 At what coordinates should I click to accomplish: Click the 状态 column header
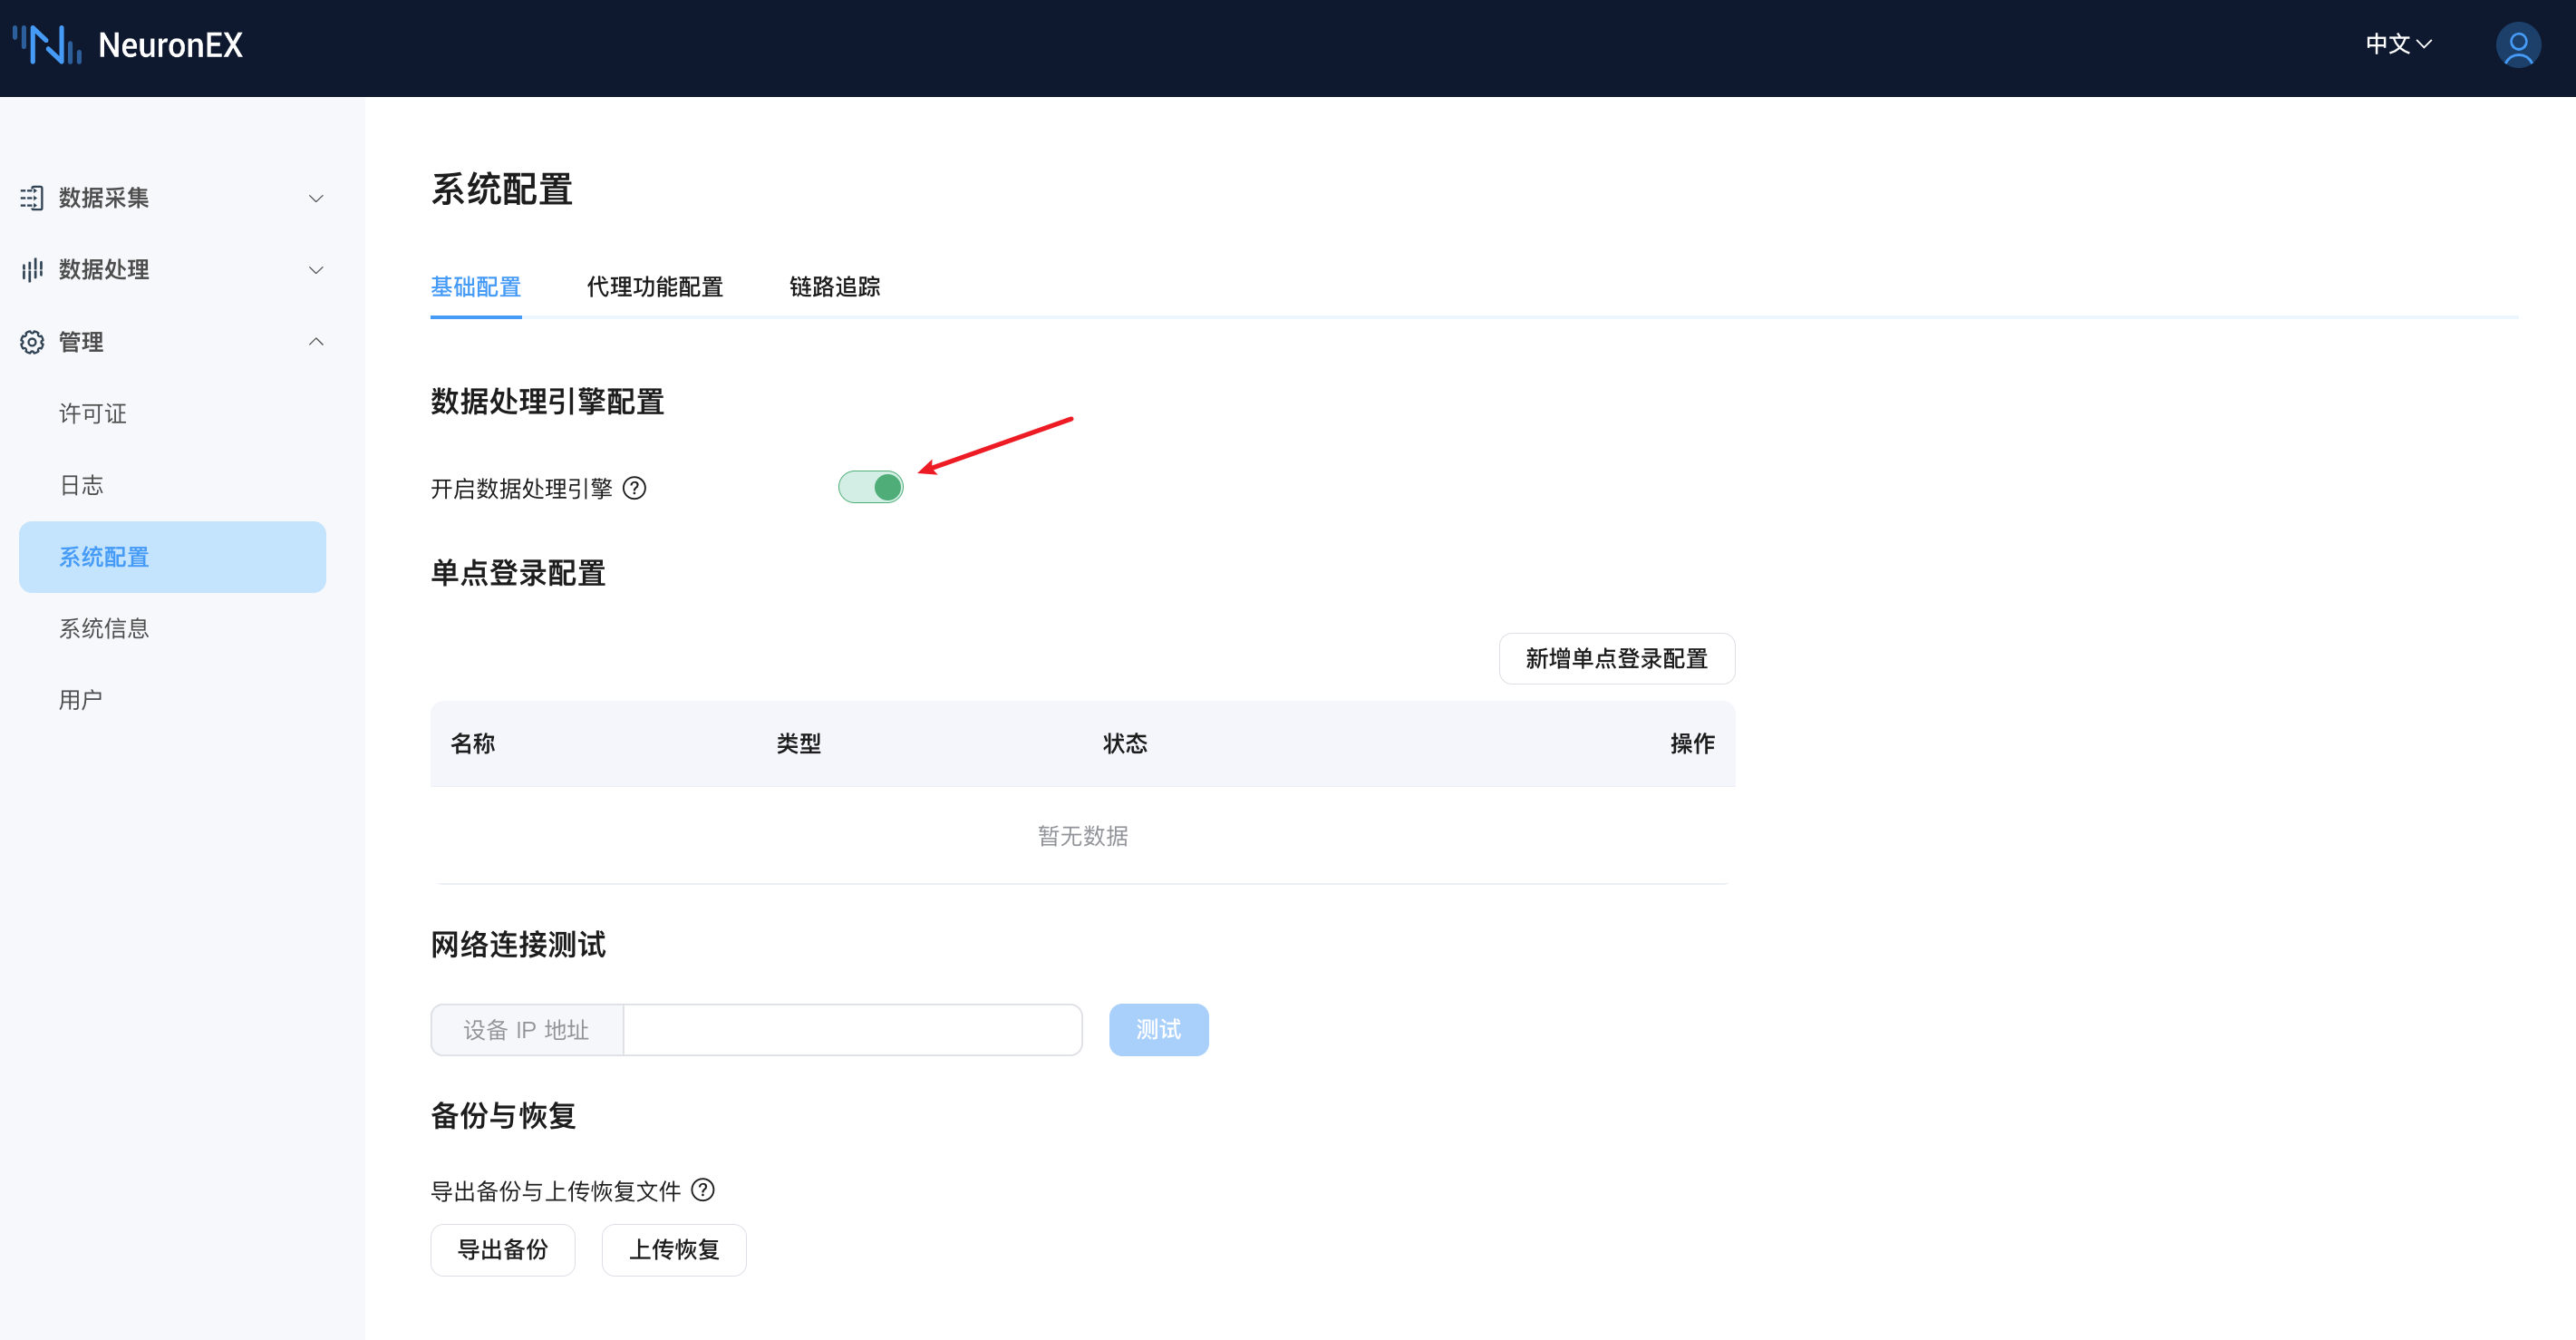point(1125,743)
